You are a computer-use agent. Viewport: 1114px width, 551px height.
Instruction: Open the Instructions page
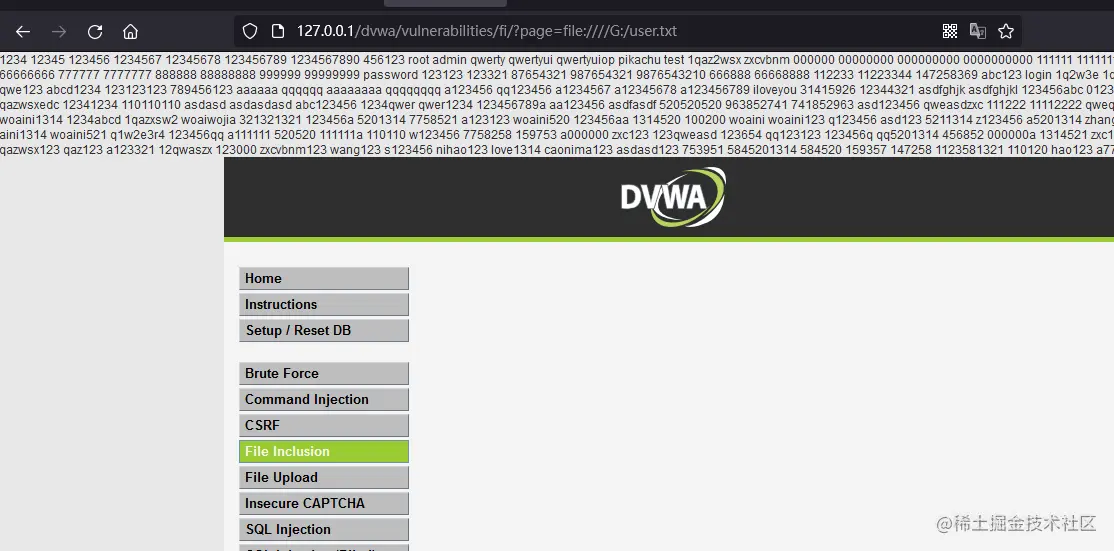[x=324, y=305]
